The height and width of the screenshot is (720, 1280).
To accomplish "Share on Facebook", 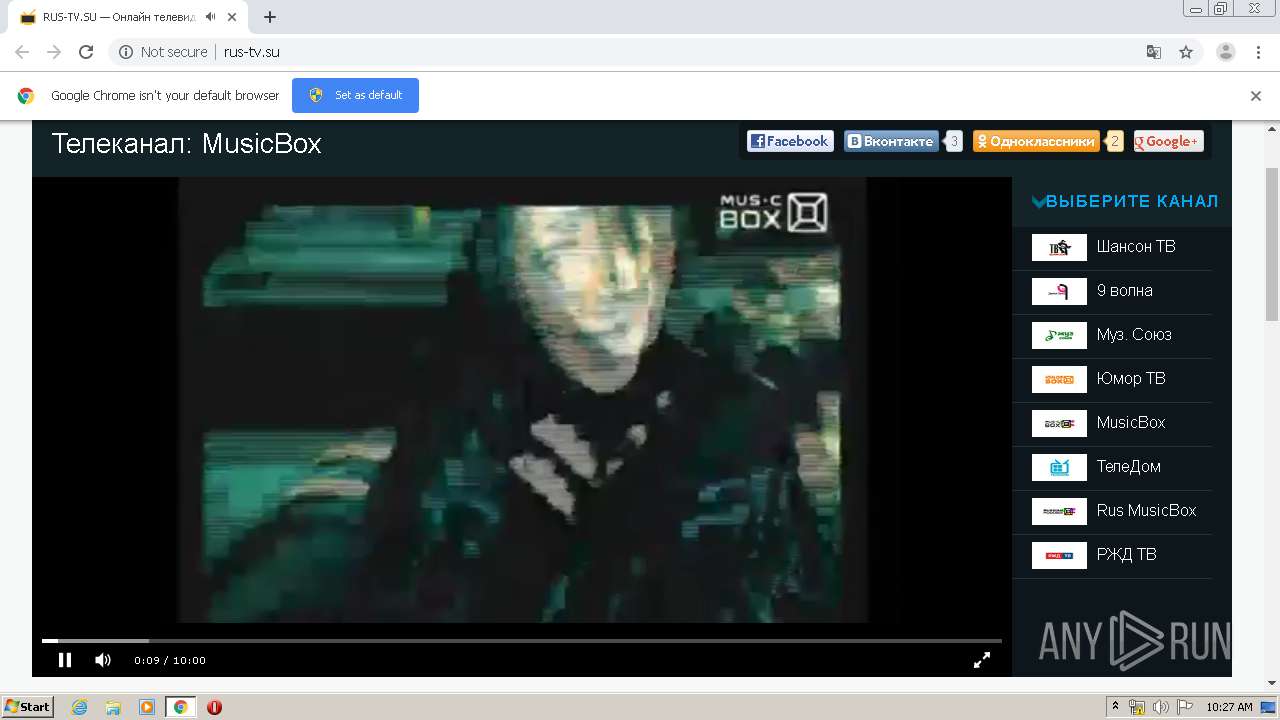I will pyautogui.click(x=790, y=141).
